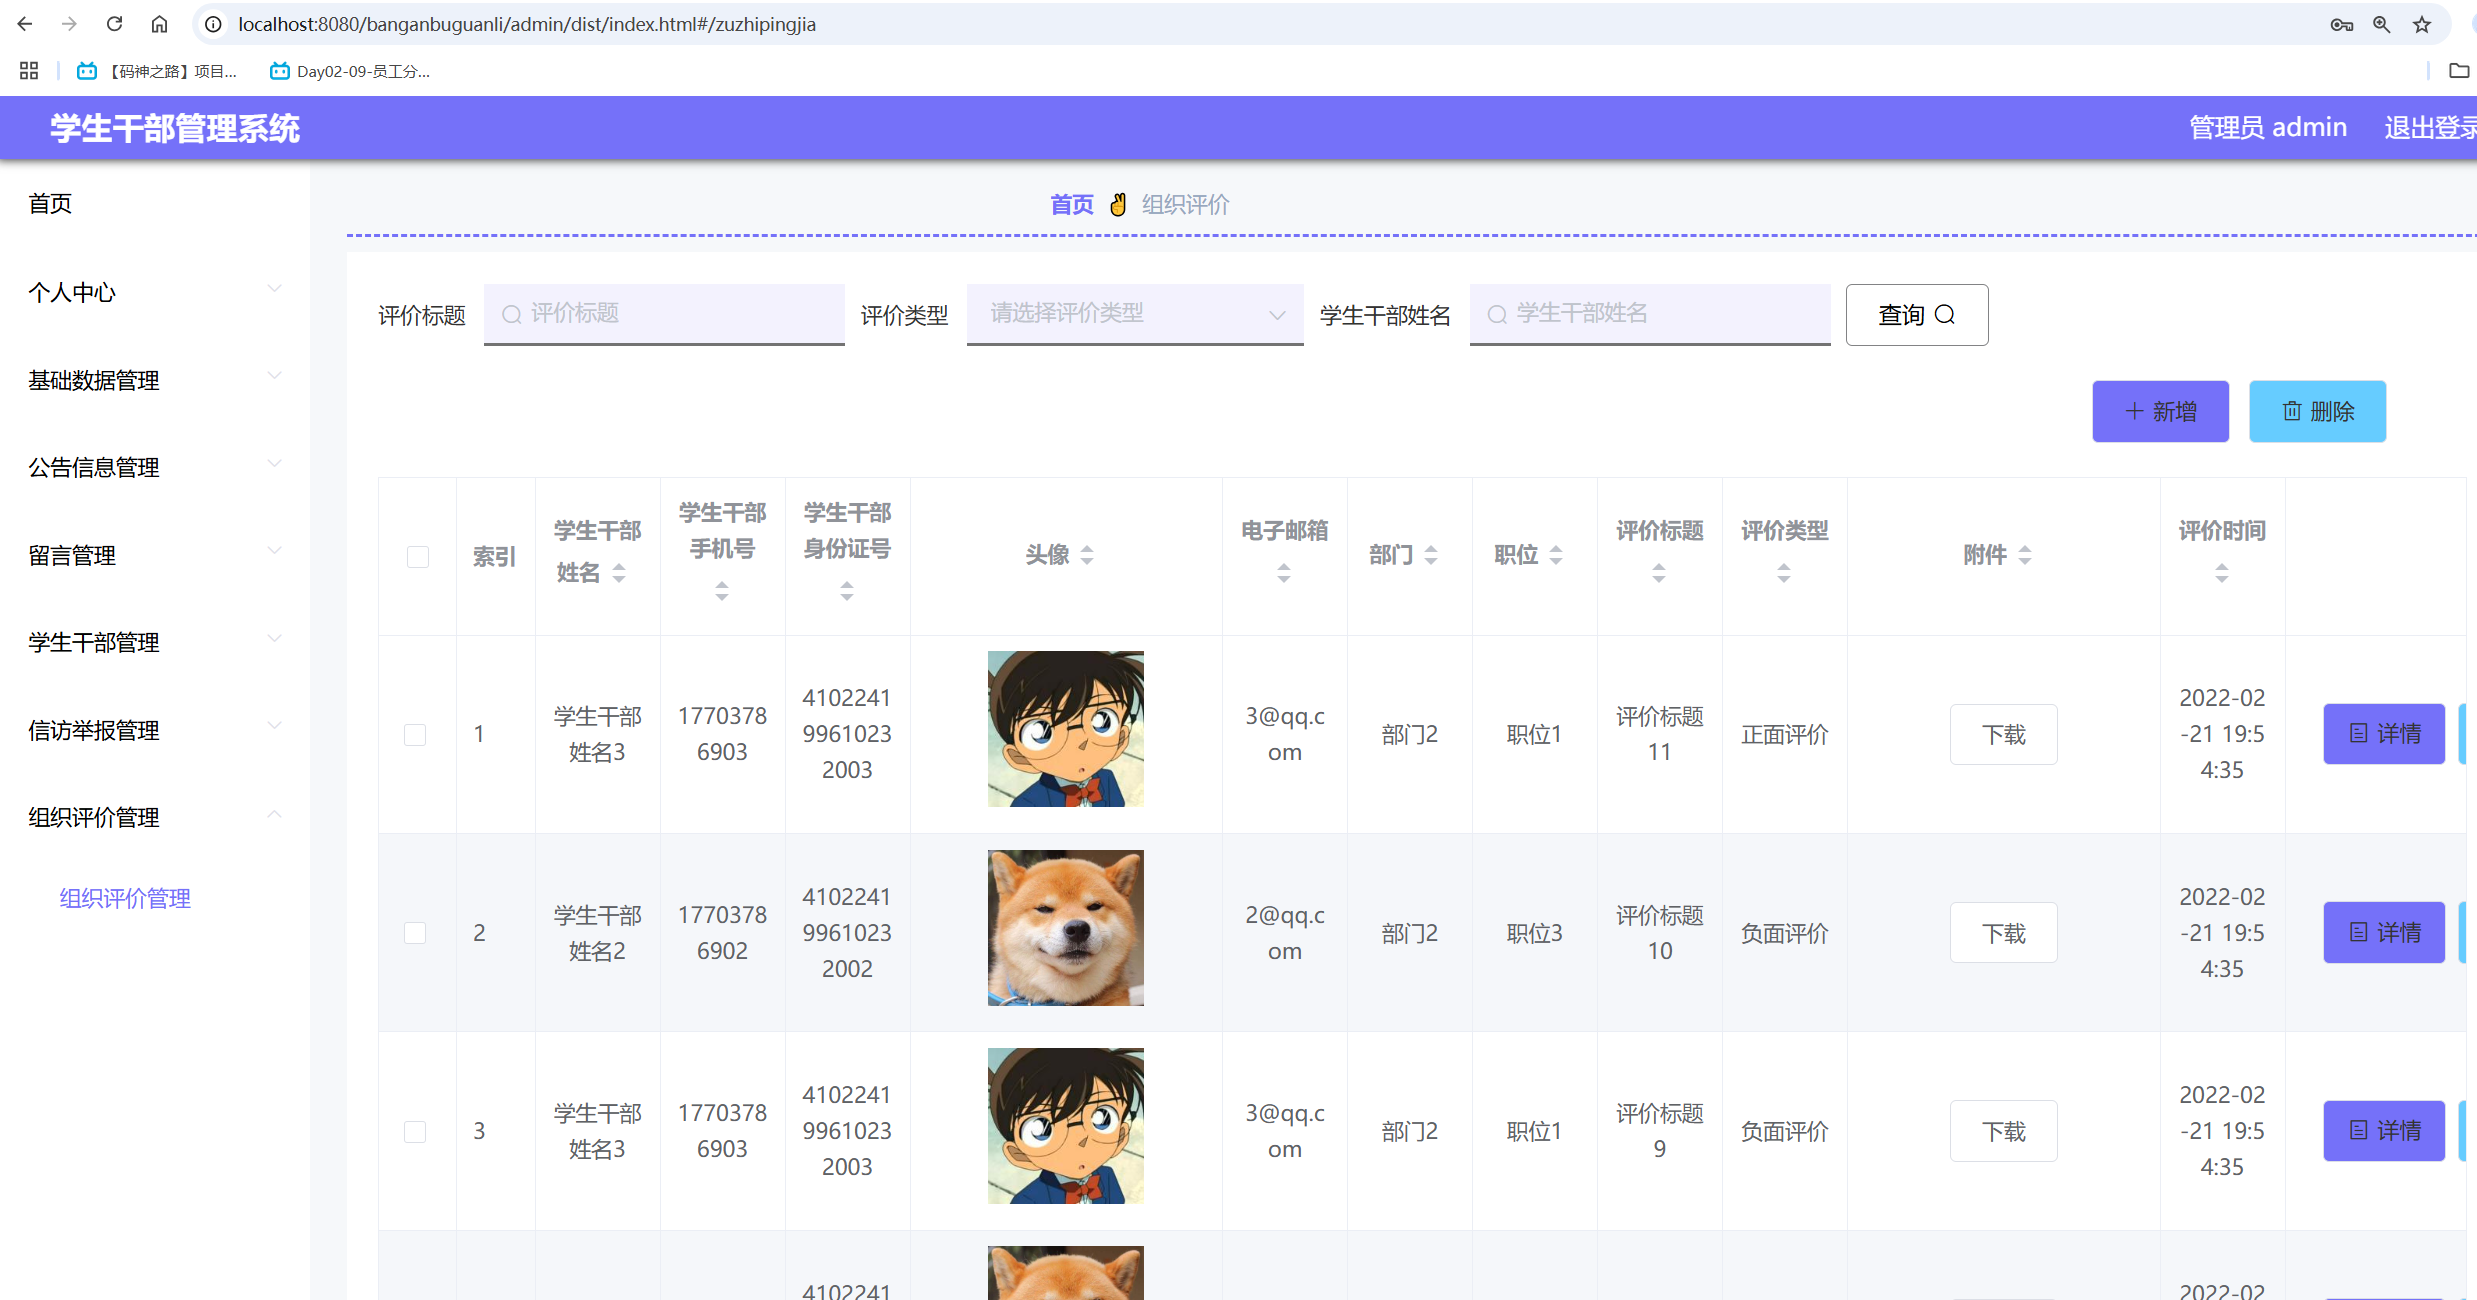Check the select-all checkbox in table header
The width and height of the screenshot is (2477, 1300).
417,557
